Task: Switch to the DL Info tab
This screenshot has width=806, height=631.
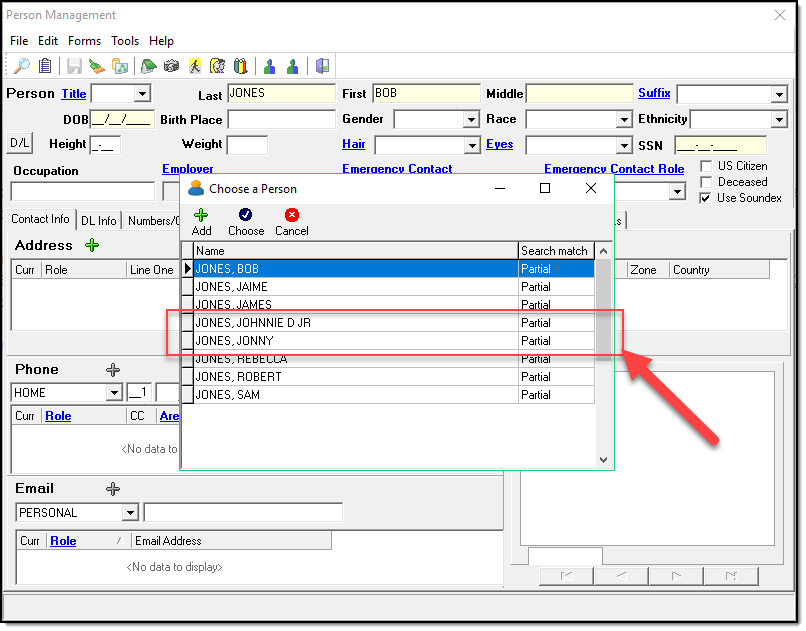Action: coord(99,221)
